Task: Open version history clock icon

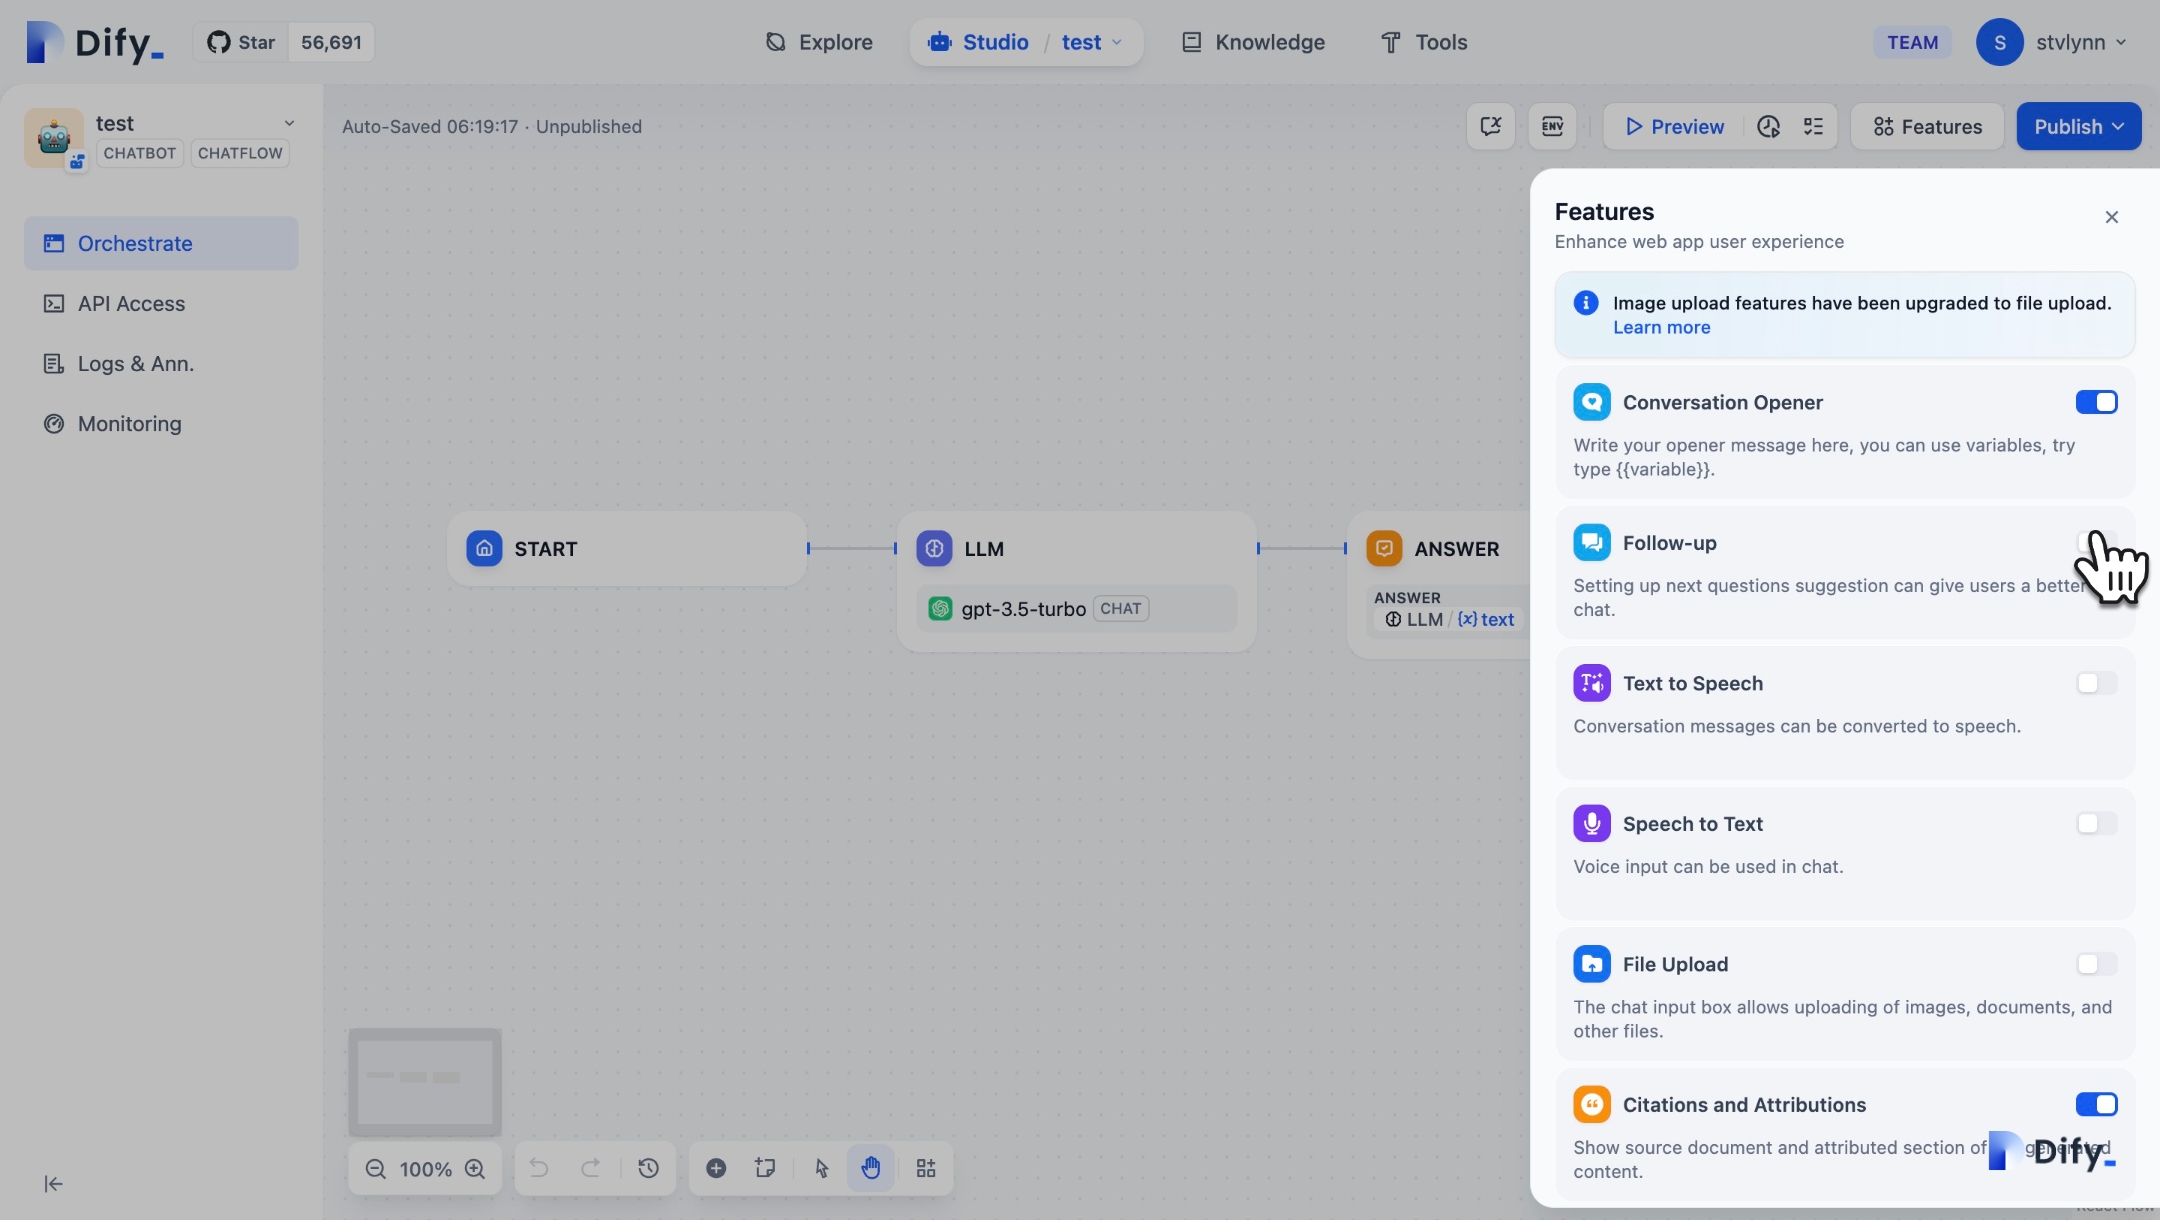Action: coord(648,1168)
